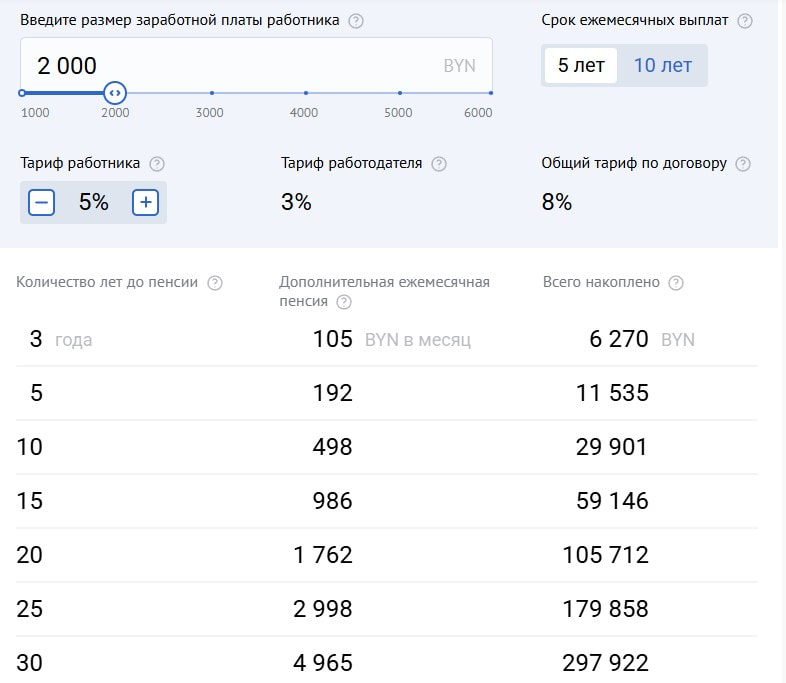
Task: Click the 5% worker tariff value
Action: pyautogui.click(x=94, y=203)
